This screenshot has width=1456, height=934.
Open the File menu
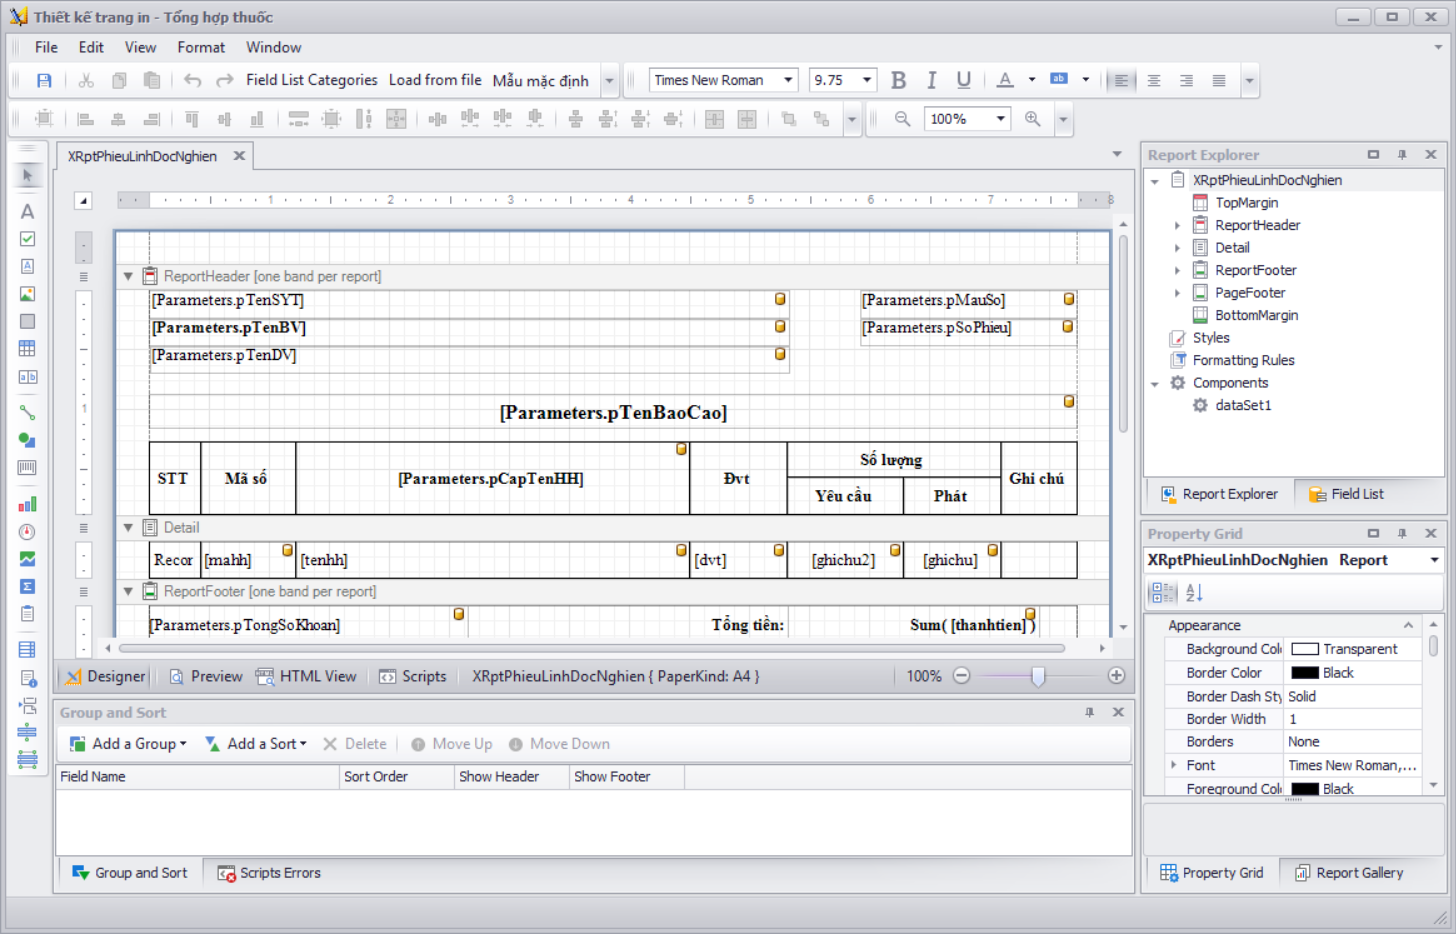46,47
